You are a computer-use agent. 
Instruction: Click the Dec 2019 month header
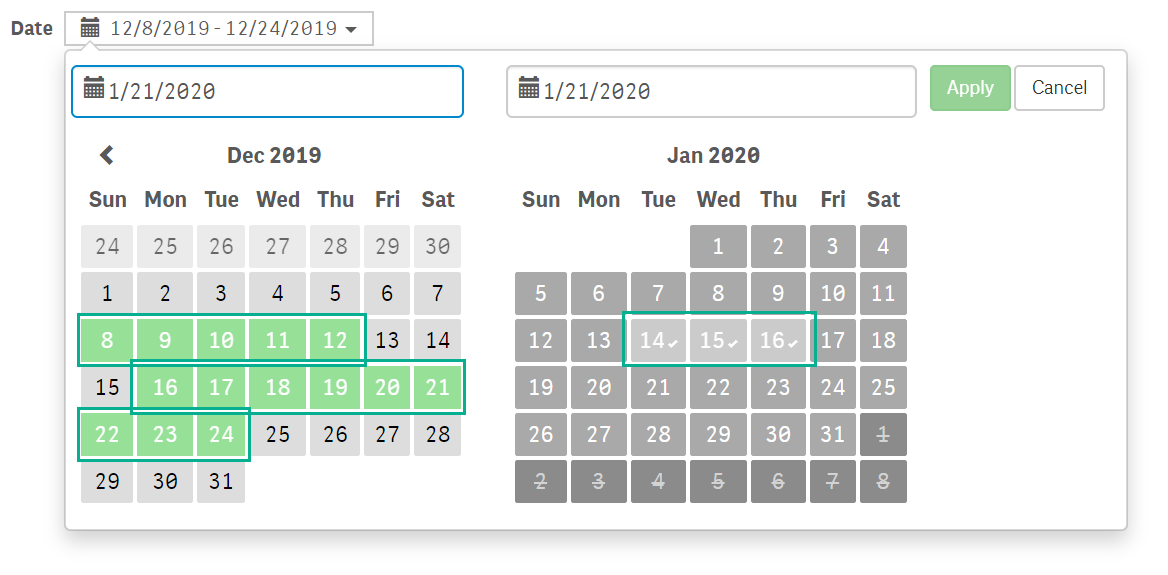pyautogui.click(x=274, y=155)
